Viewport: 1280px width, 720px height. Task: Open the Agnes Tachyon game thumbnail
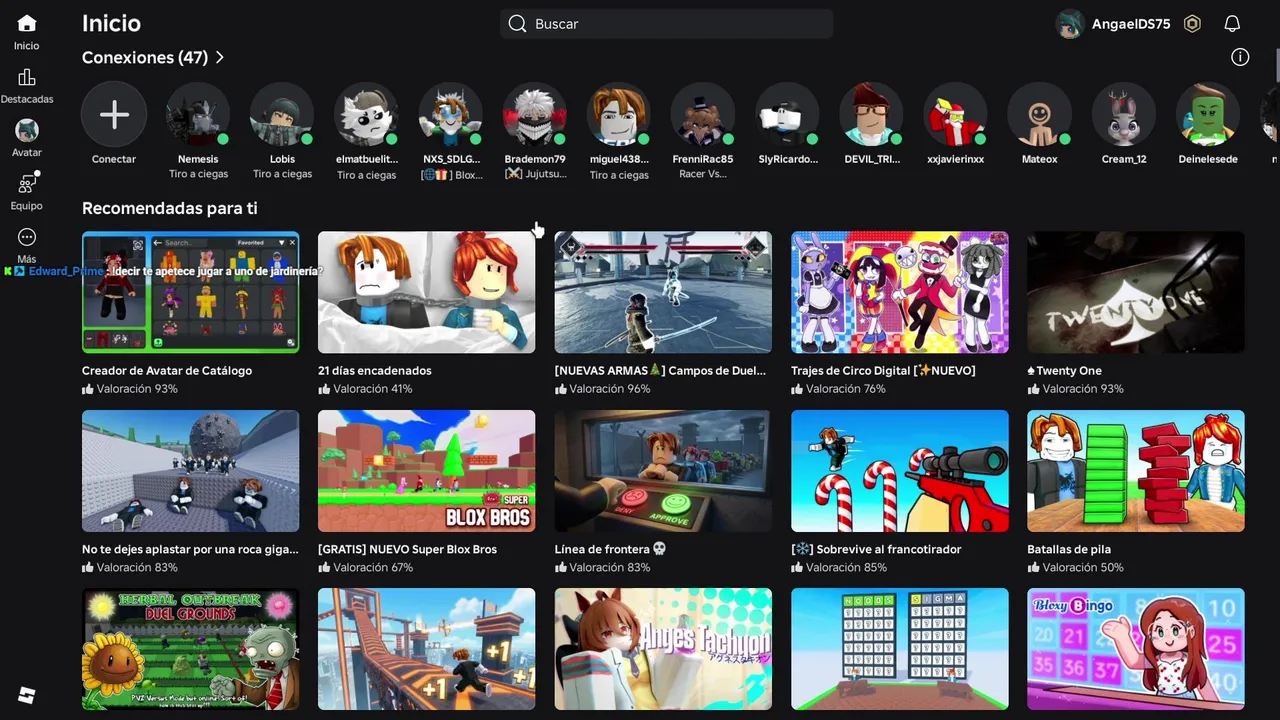(x=663, y=649)
